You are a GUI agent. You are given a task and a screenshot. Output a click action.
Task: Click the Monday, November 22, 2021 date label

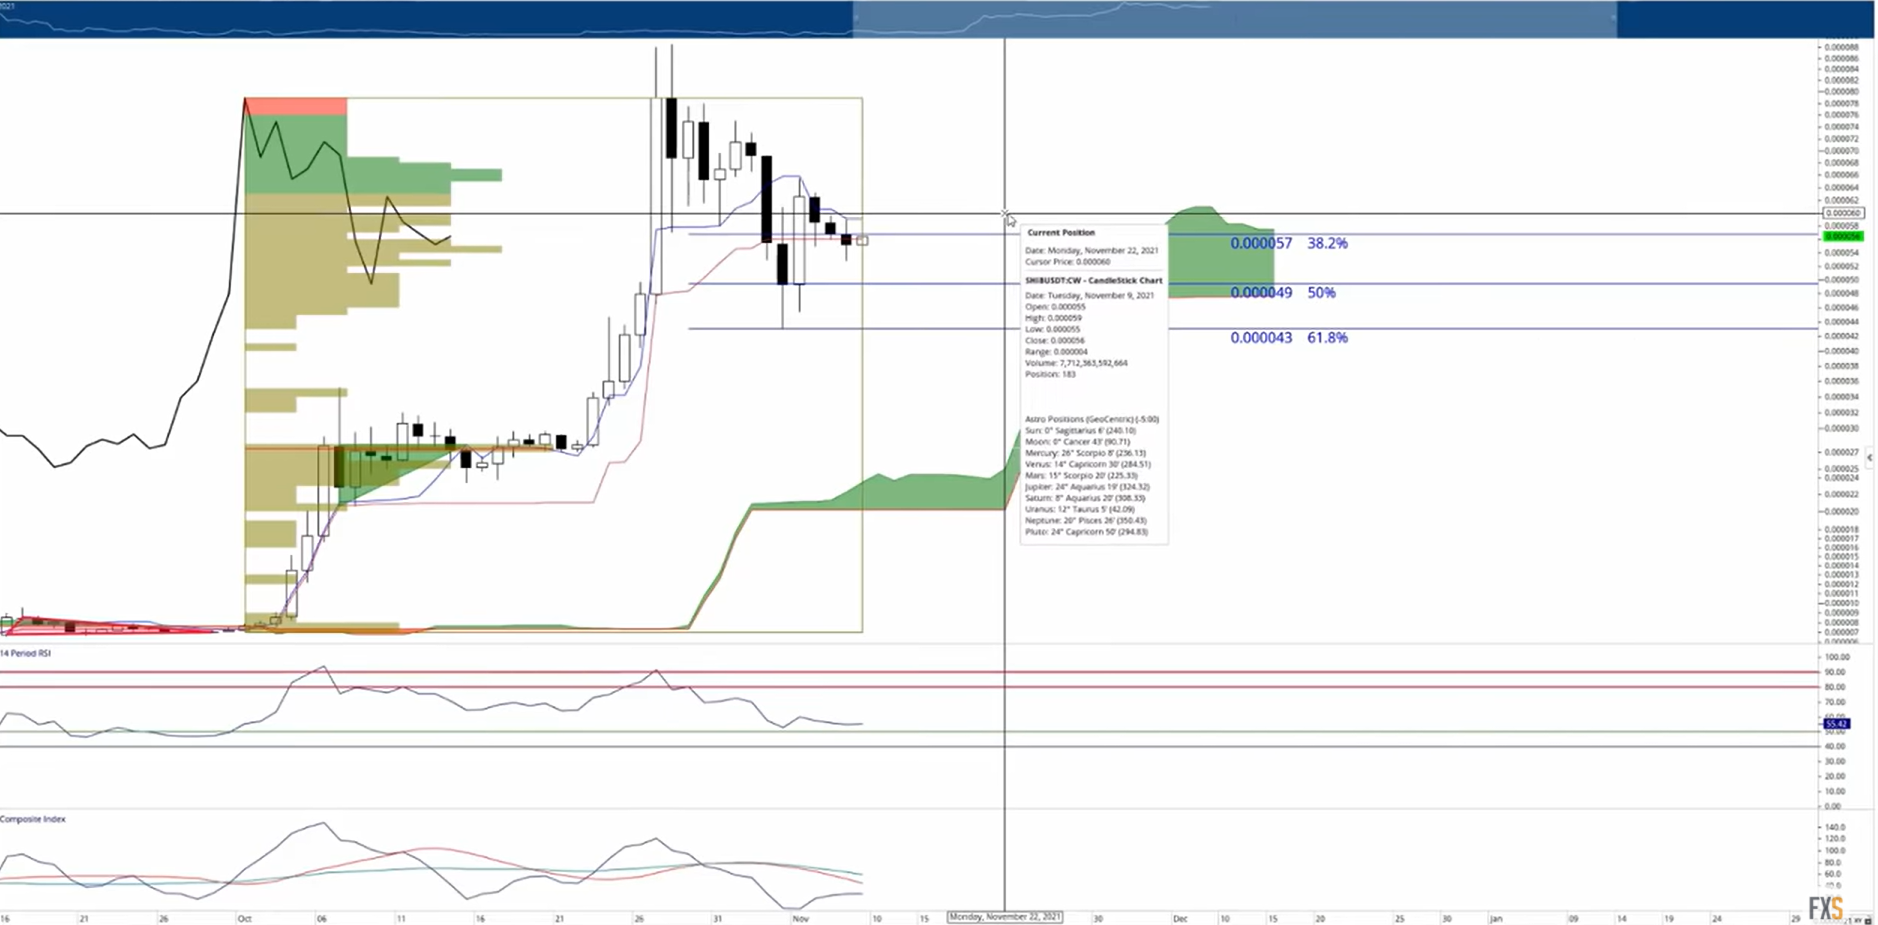[x=1005, y=916]
